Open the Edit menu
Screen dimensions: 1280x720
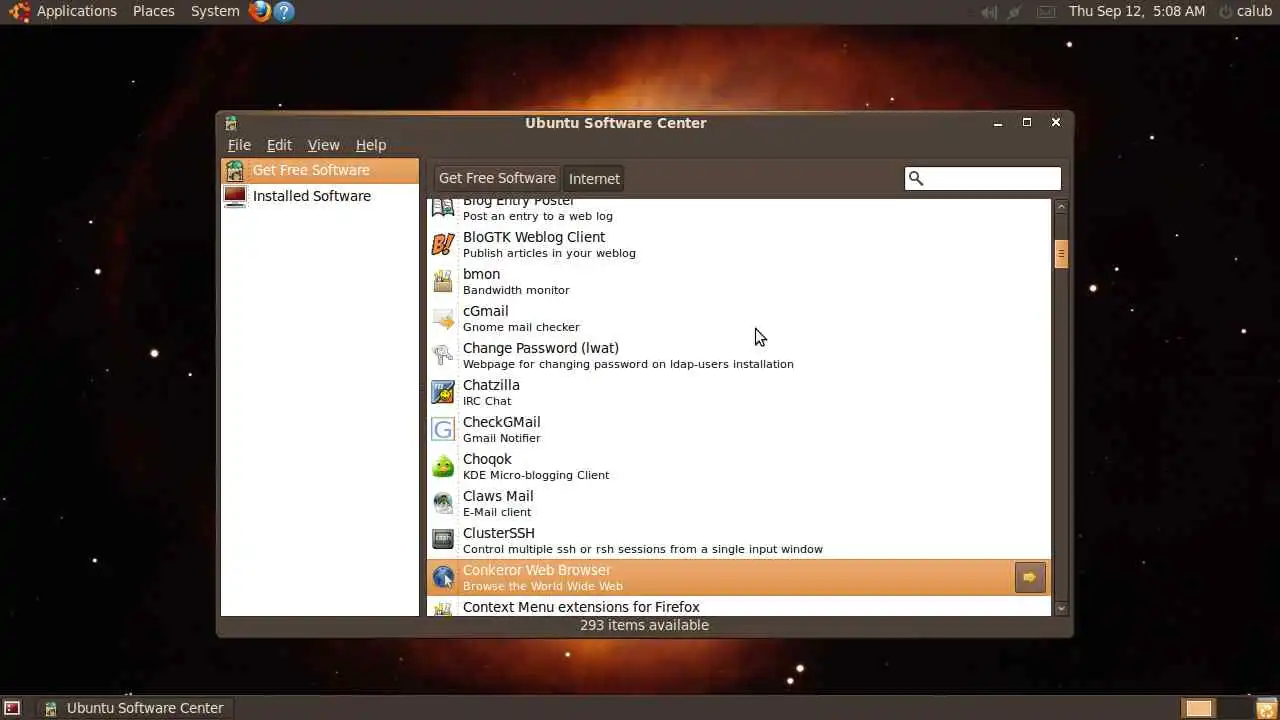pyautogui.click(x=279, y=145)
